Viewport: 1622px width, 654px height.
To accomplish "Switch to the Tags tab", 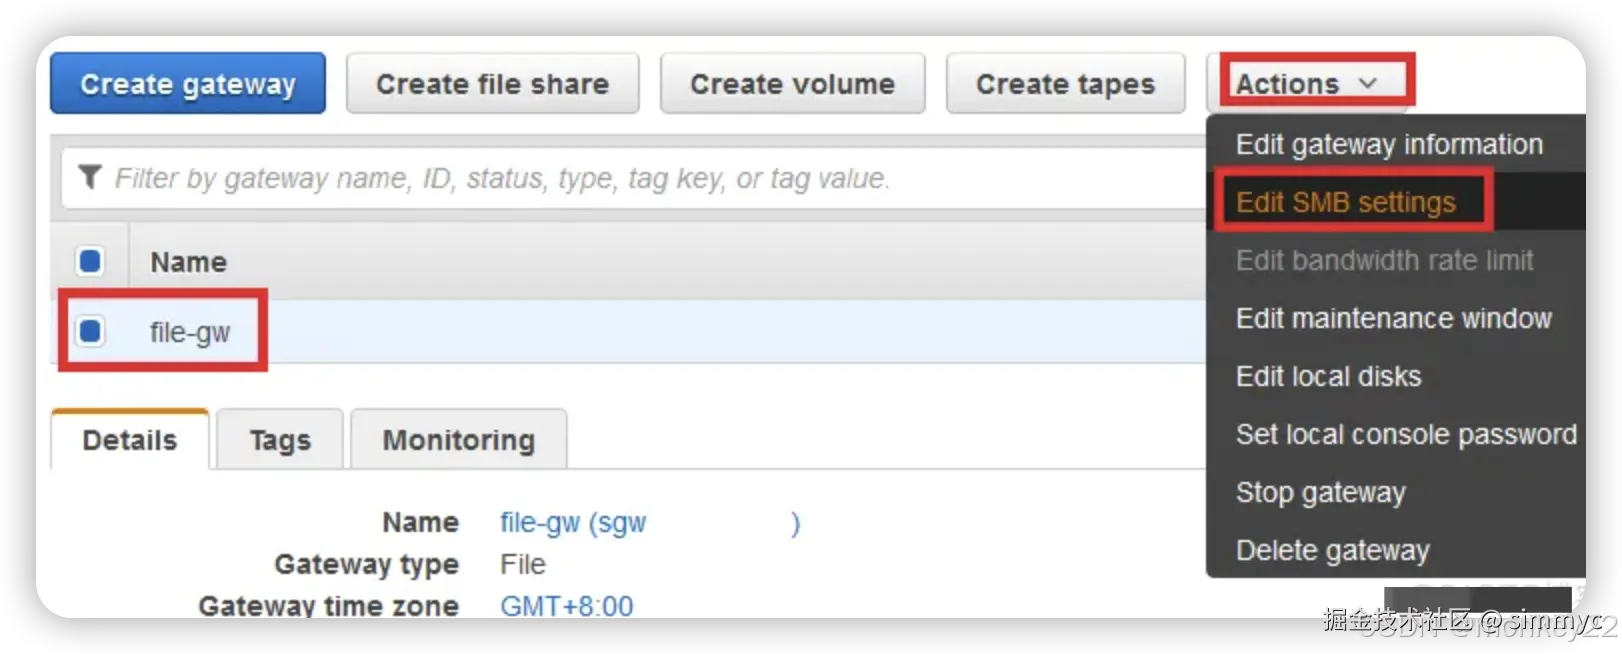I will coord(280,440).
